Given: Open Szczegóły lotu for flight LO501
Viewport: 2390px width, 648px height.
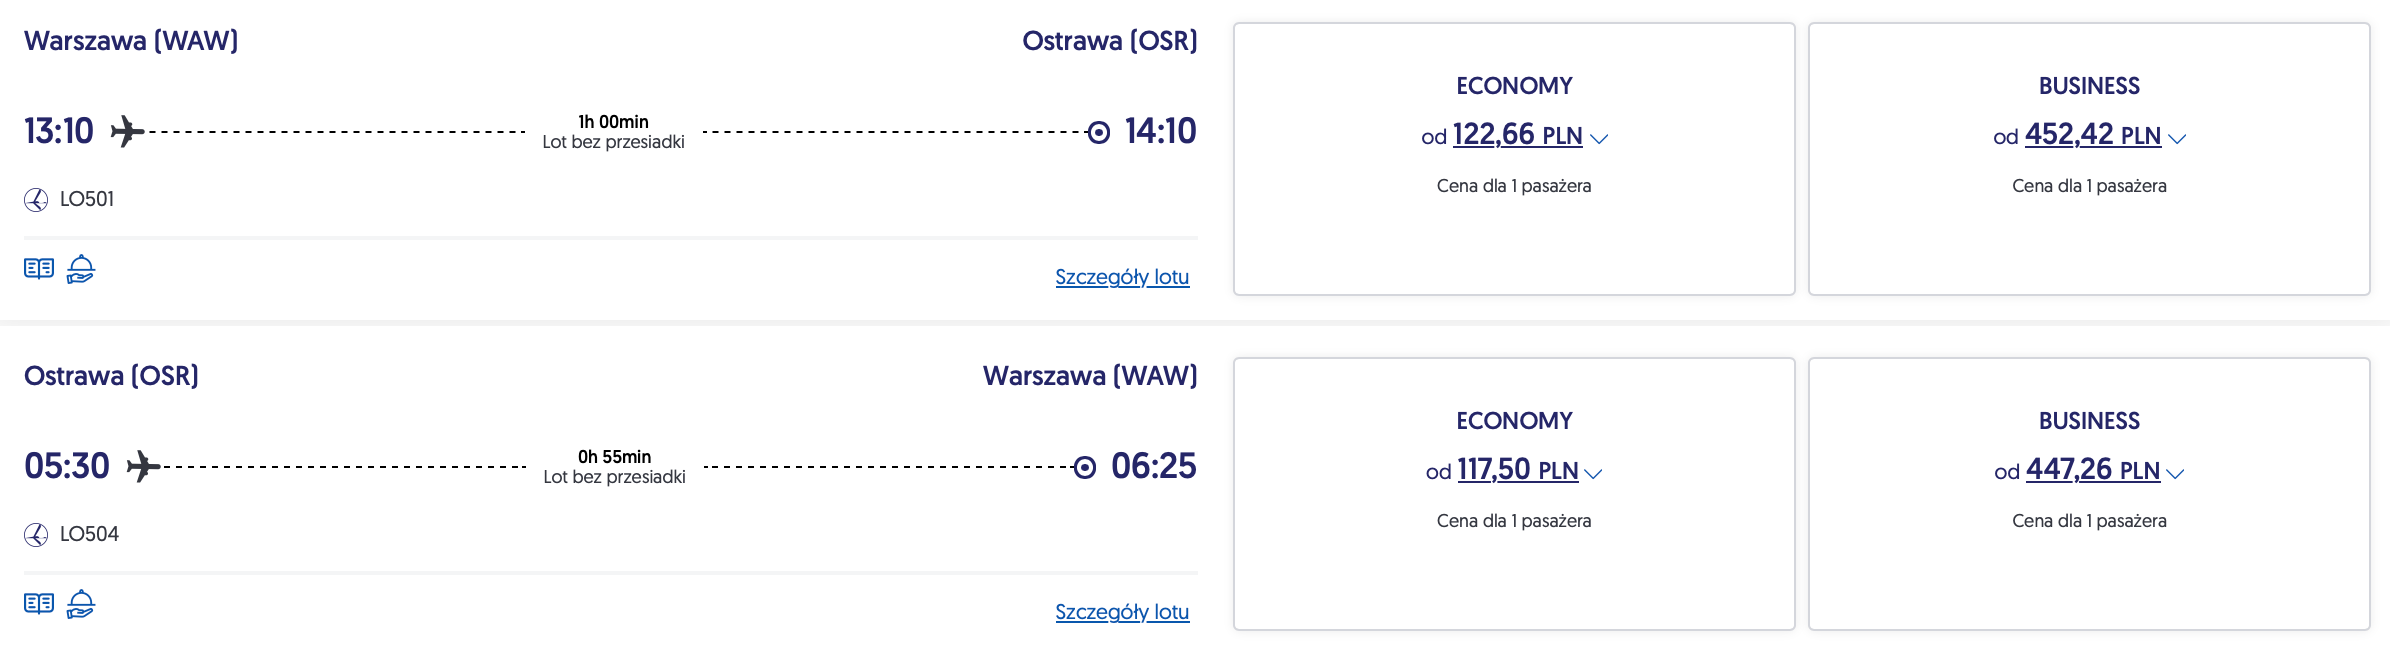Looking at the screenshot, I should pyautogui.click(x=1122, y=277).
